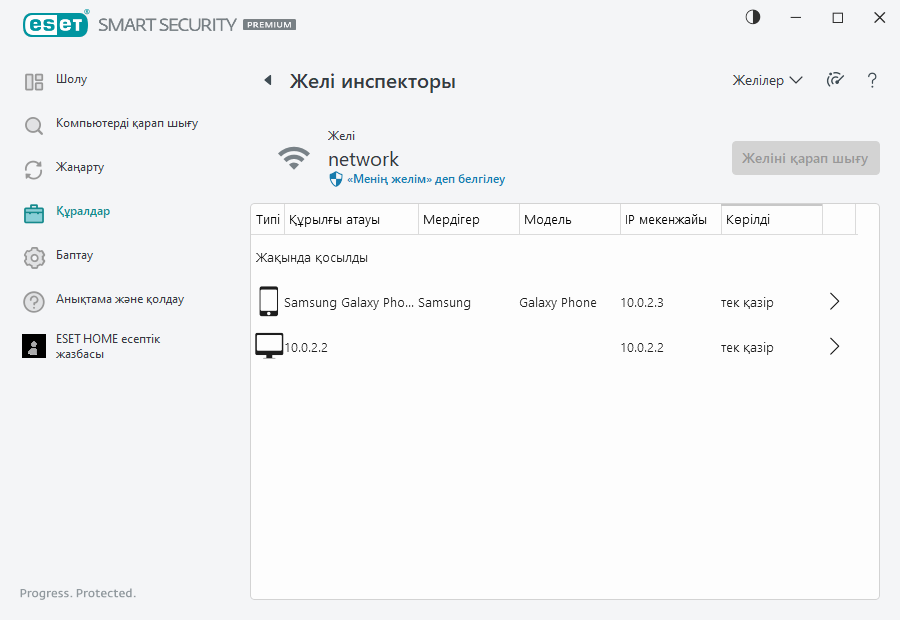
Task: Open the help question mark icon
Action: (872, 80)
